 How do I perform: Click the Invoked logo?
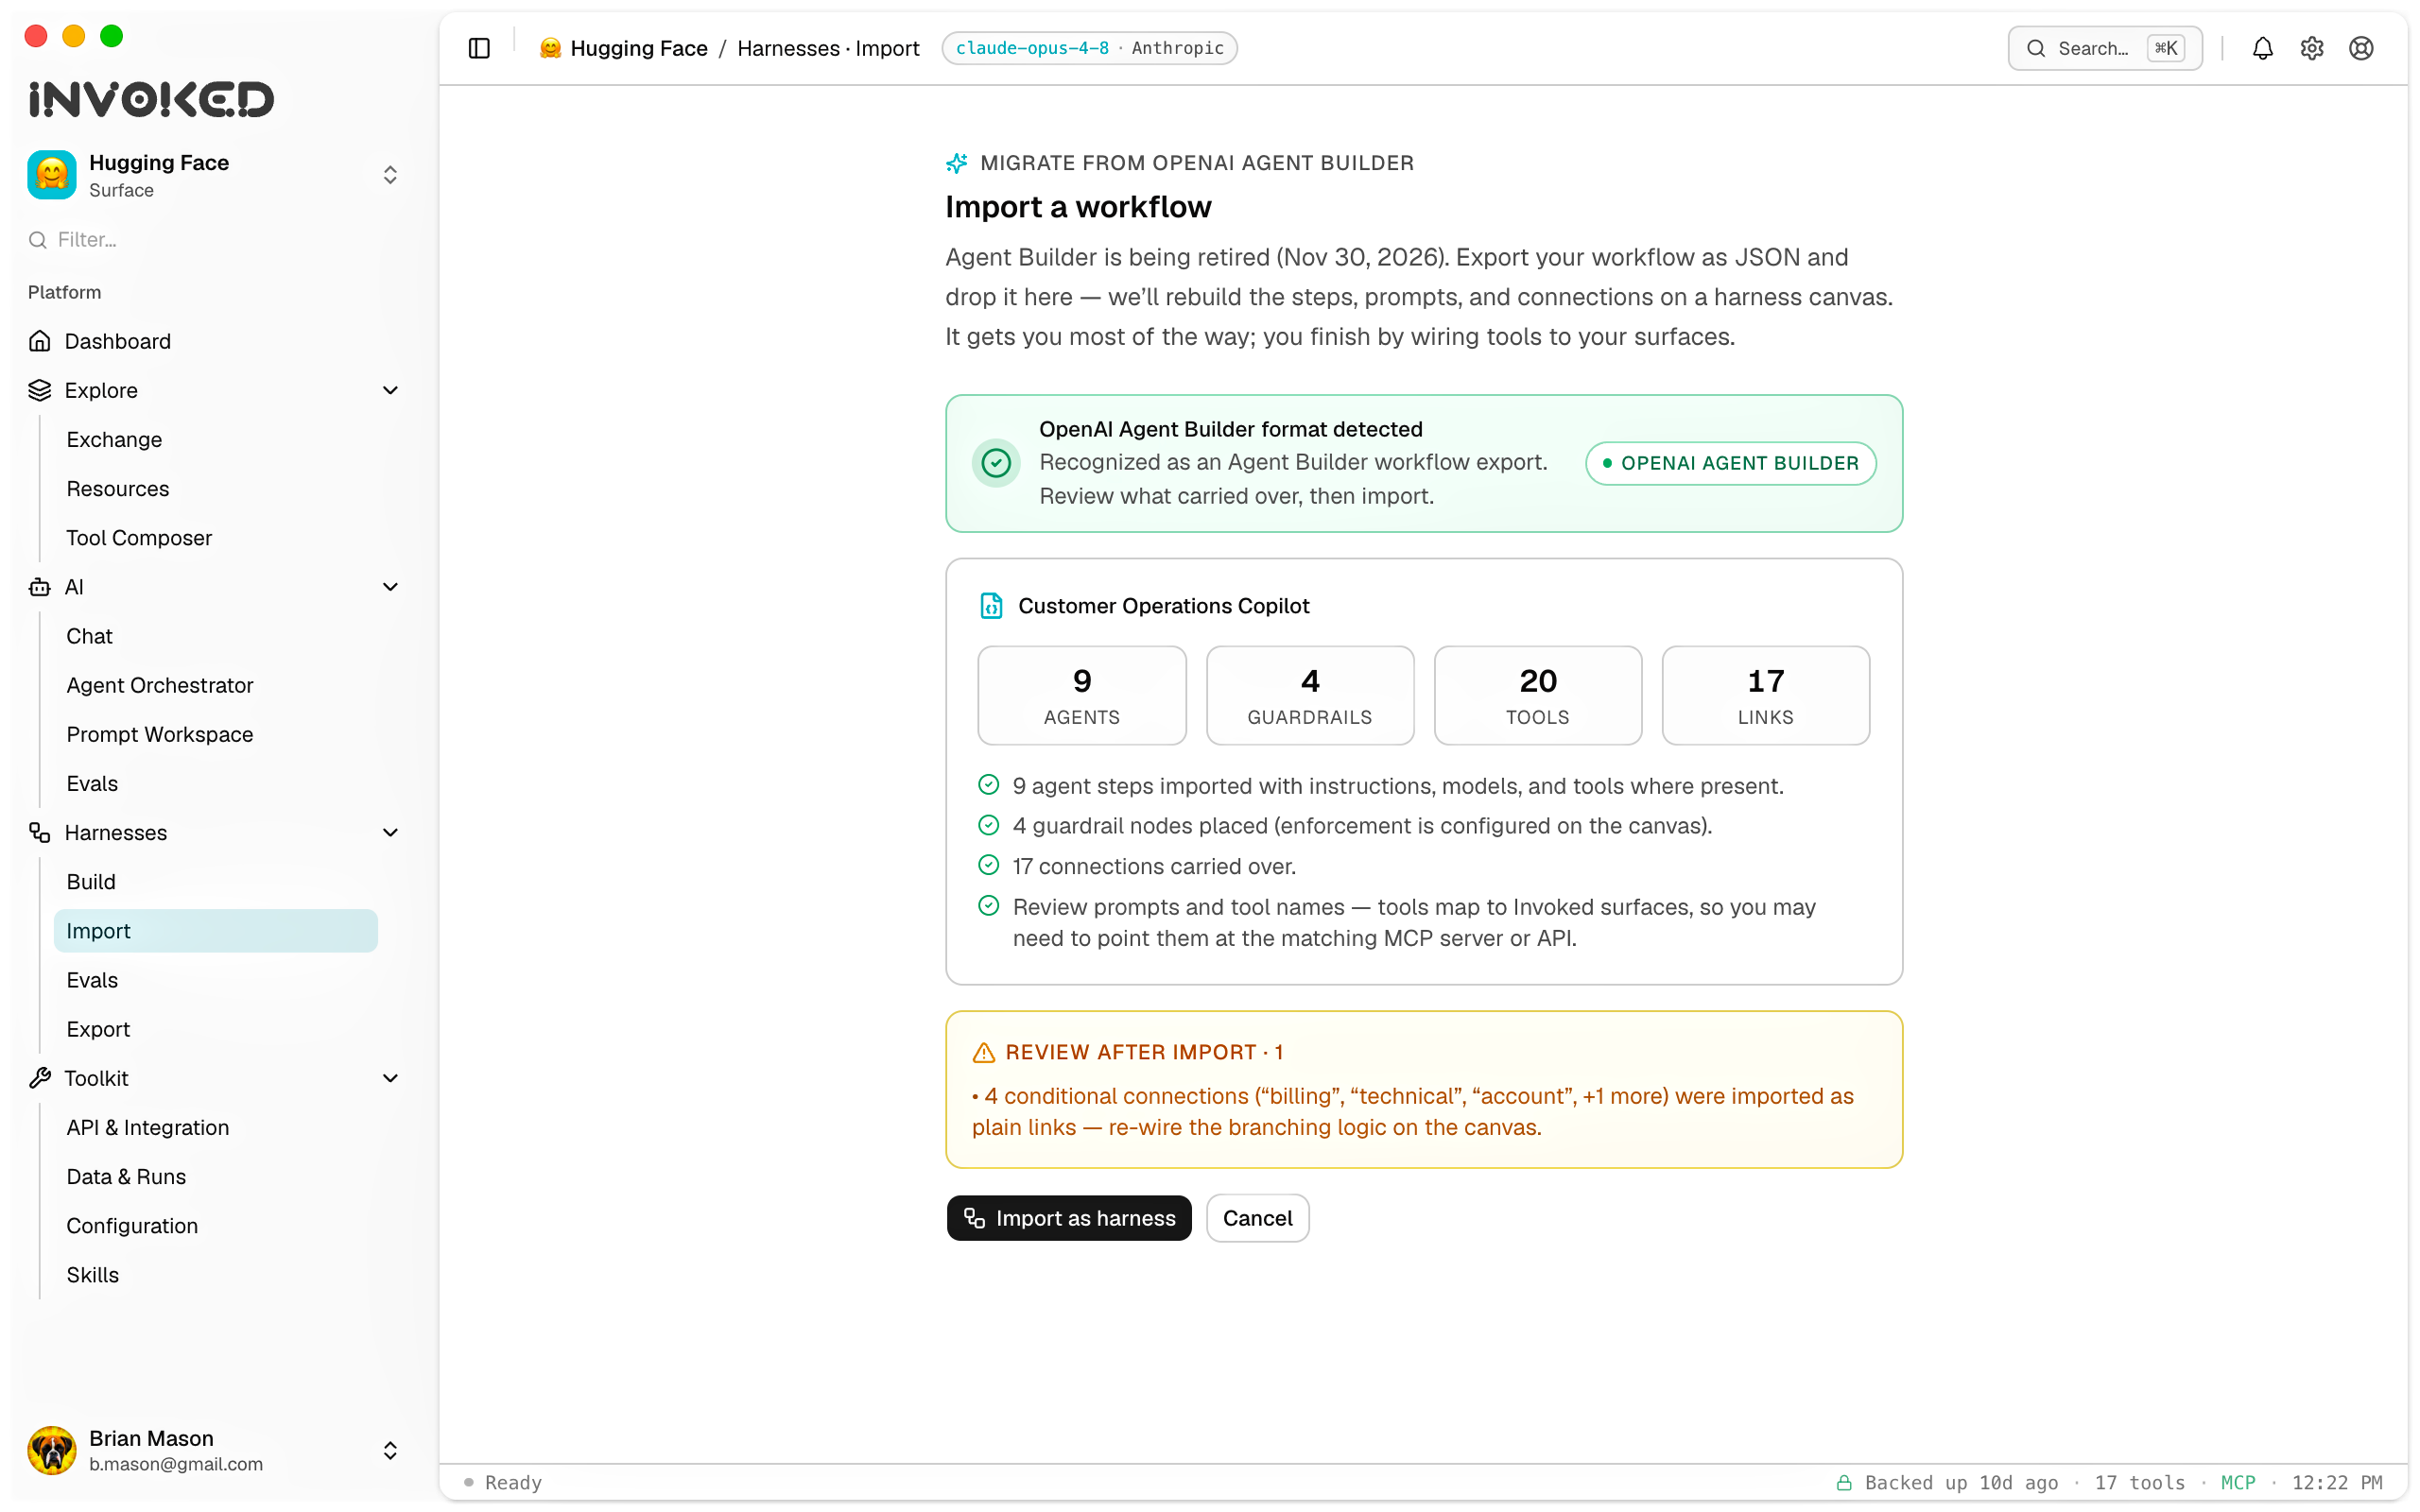[151, 99]
